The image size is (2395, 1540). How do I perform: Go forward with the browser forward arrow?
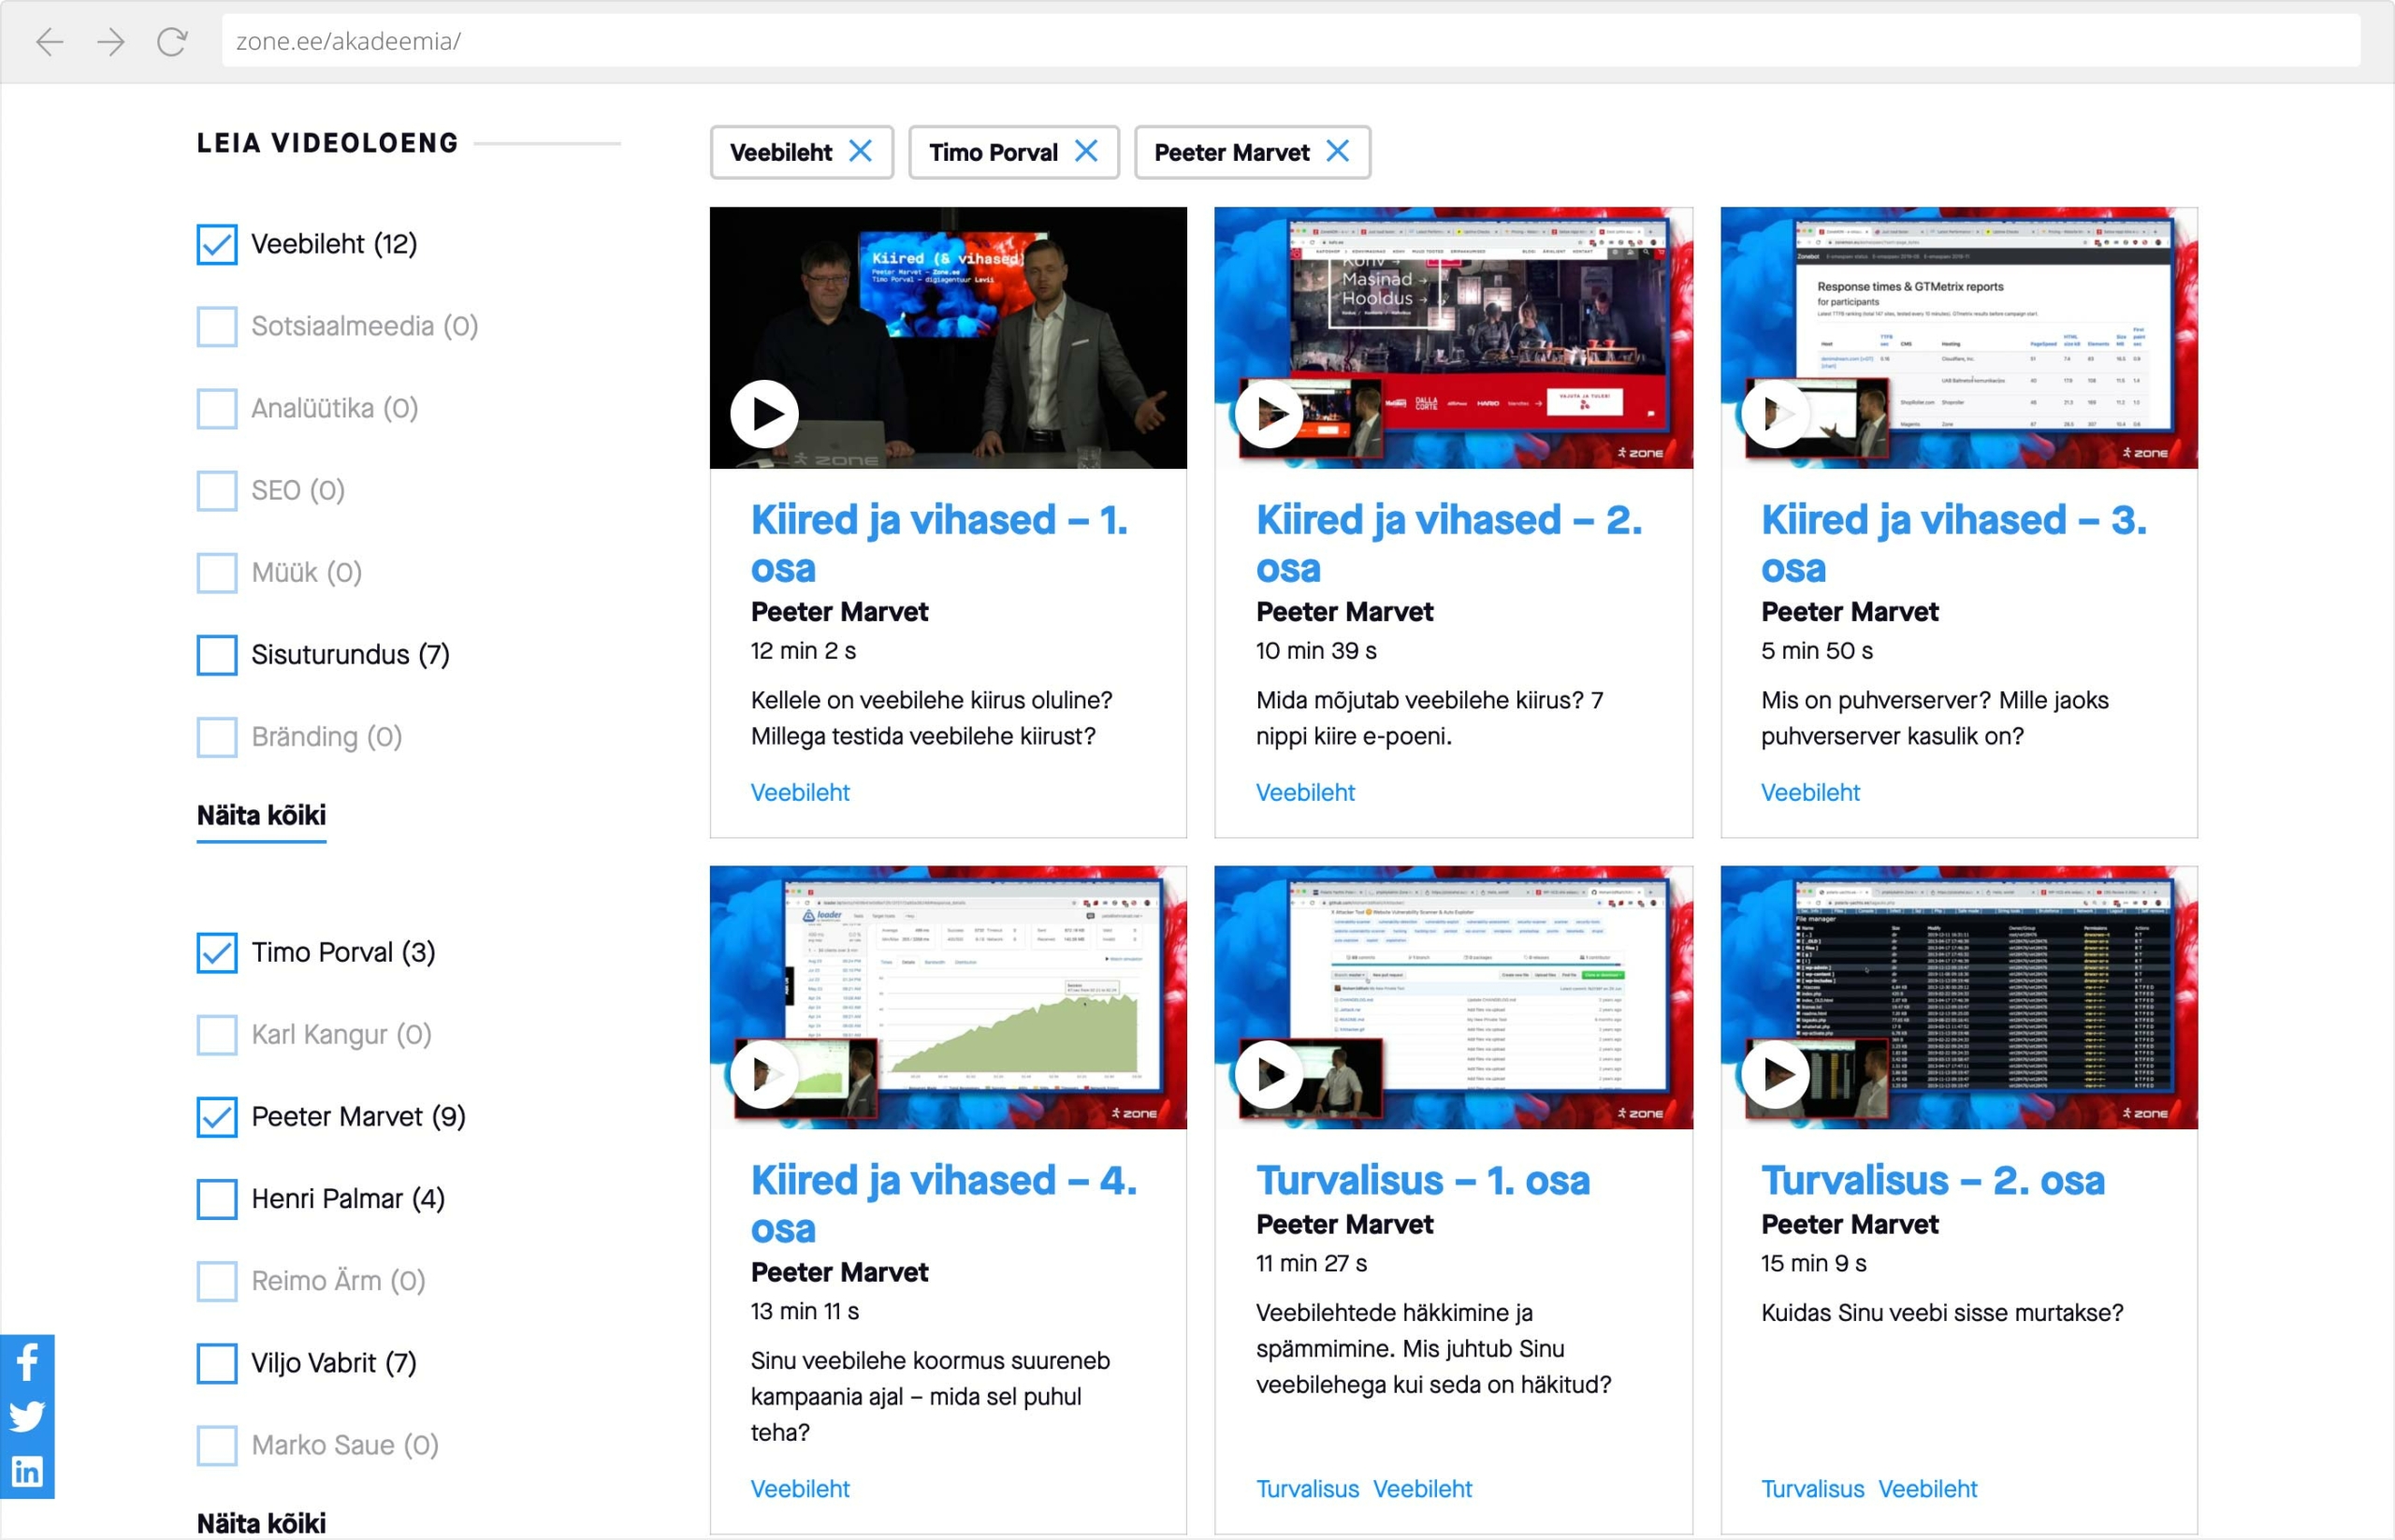pos(111,41)
